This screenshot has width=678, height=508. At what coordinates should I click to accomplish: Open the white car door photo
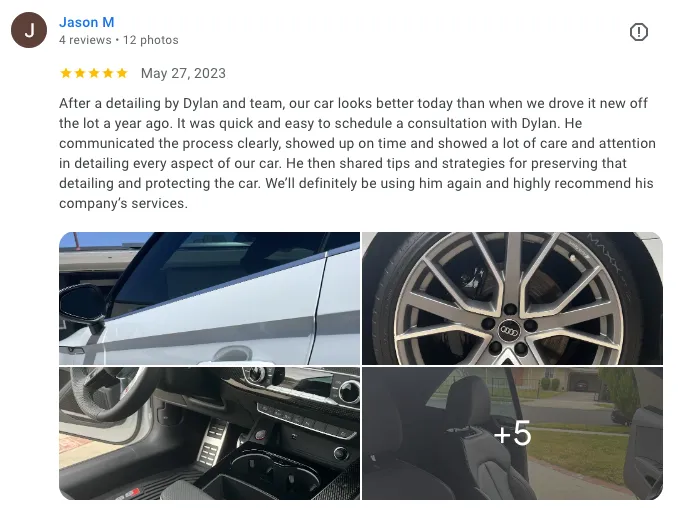click(209, 298)
